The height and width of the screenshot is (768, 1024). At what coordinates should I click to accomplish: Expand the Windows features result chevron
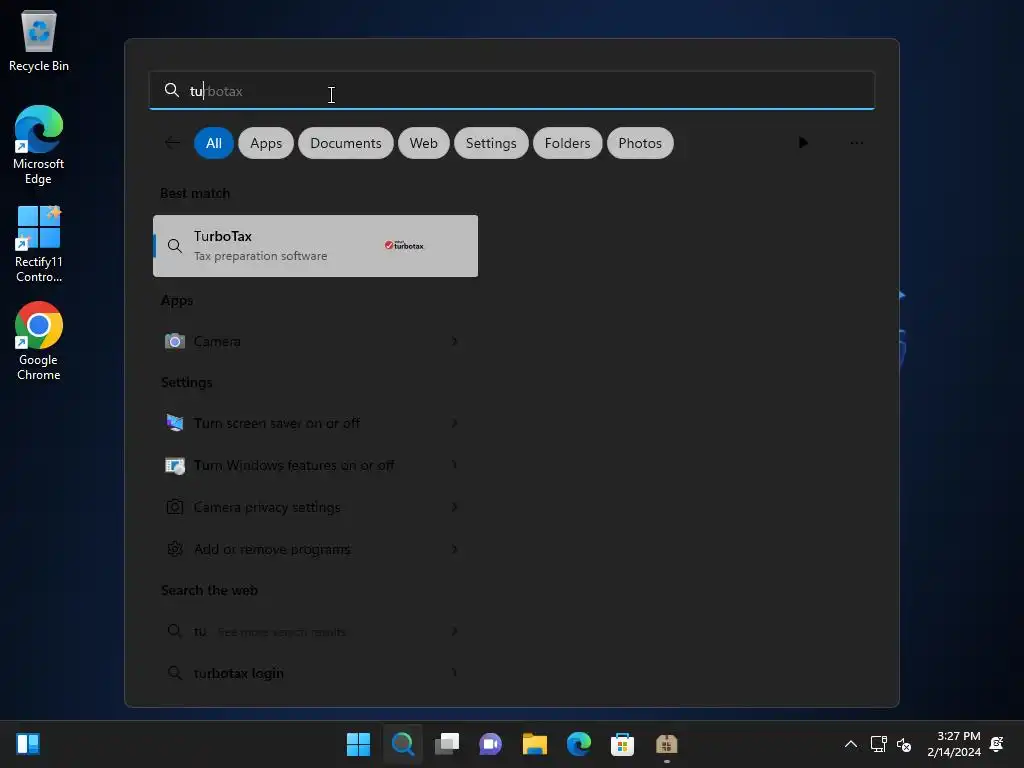pos(455,465)
